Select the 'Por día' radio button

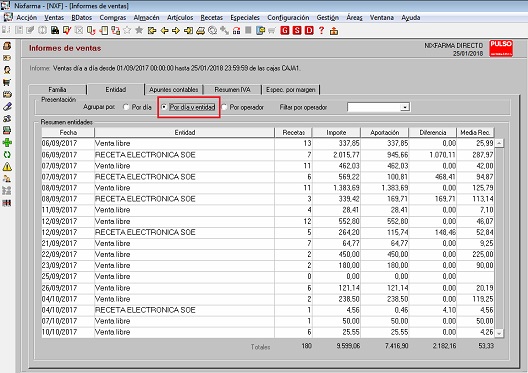click(126, 107)
